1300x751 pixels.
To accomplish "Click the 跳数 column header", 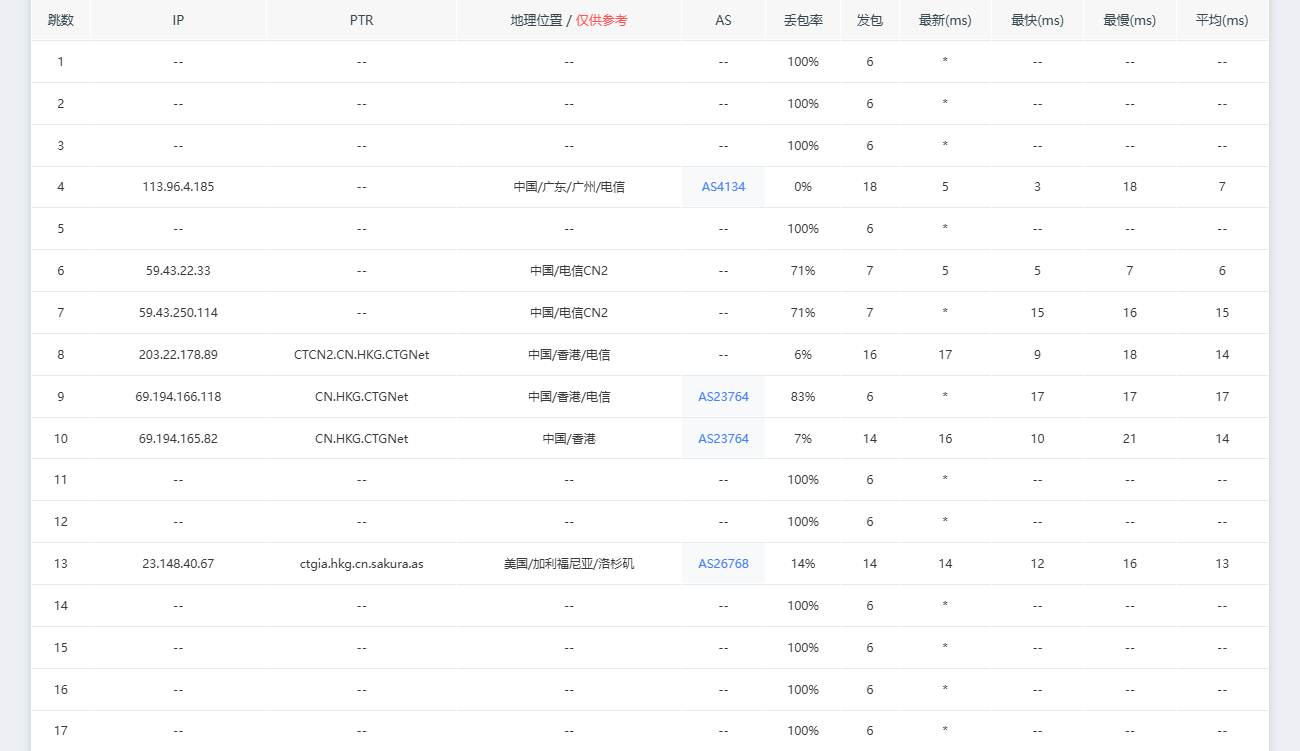I will [x=61, y=20].
